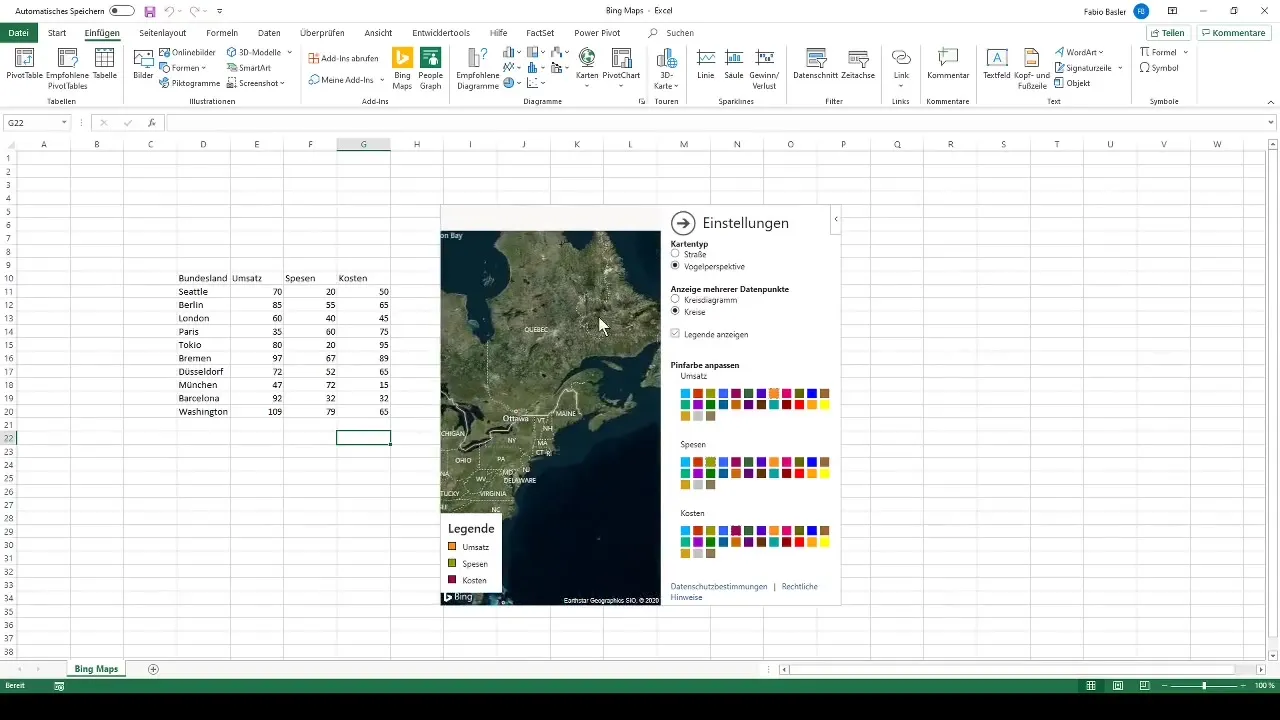Switch to the Seitenlayout tab

(x=162, y=33)
